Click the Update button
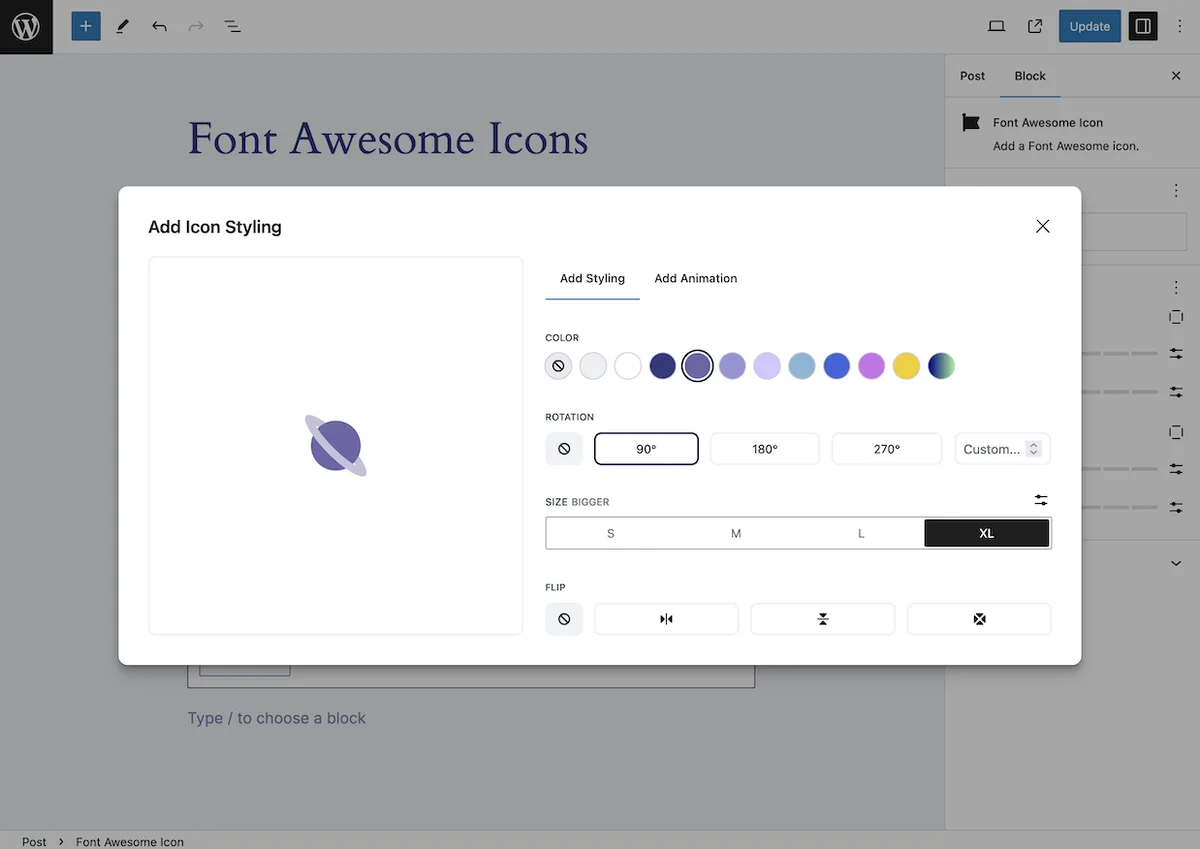1200x849 pixels. (x=1089, y=27)
